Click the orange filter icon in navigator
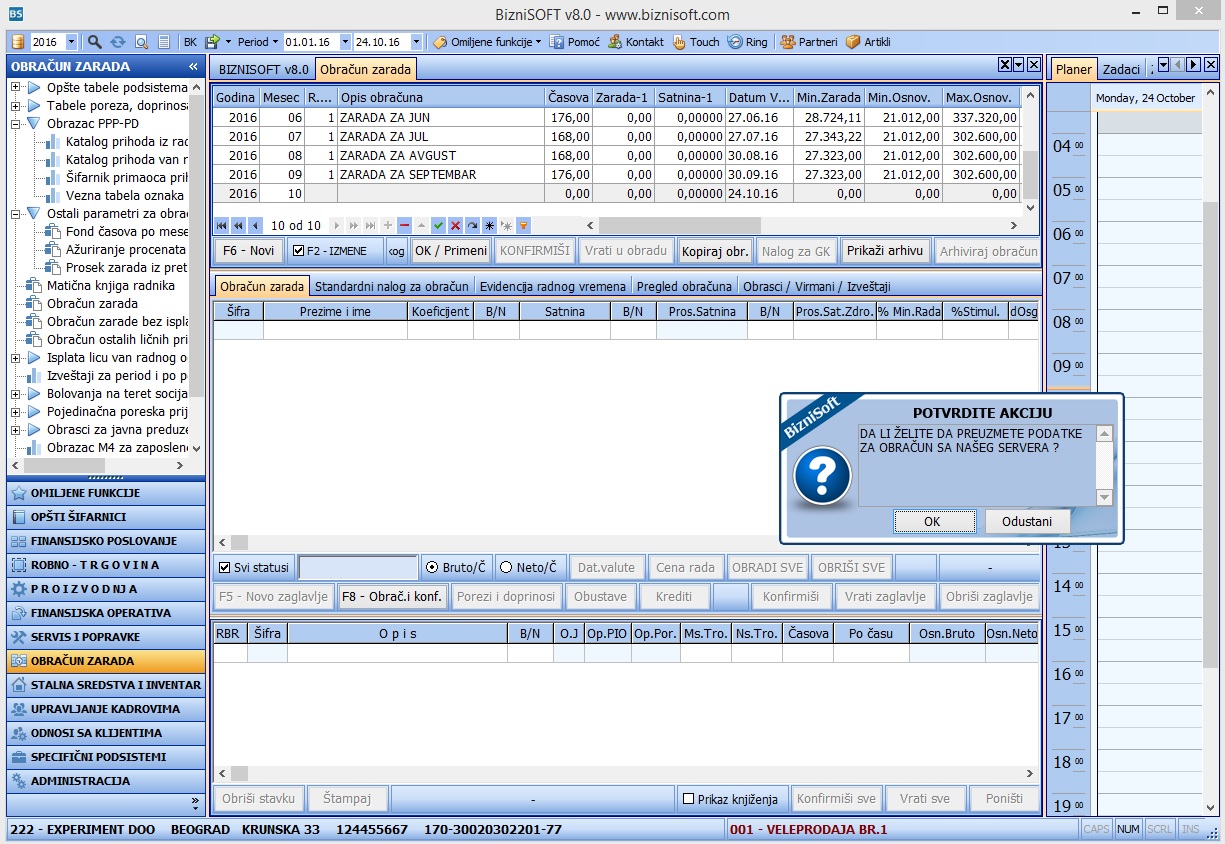 coord(523,226)
